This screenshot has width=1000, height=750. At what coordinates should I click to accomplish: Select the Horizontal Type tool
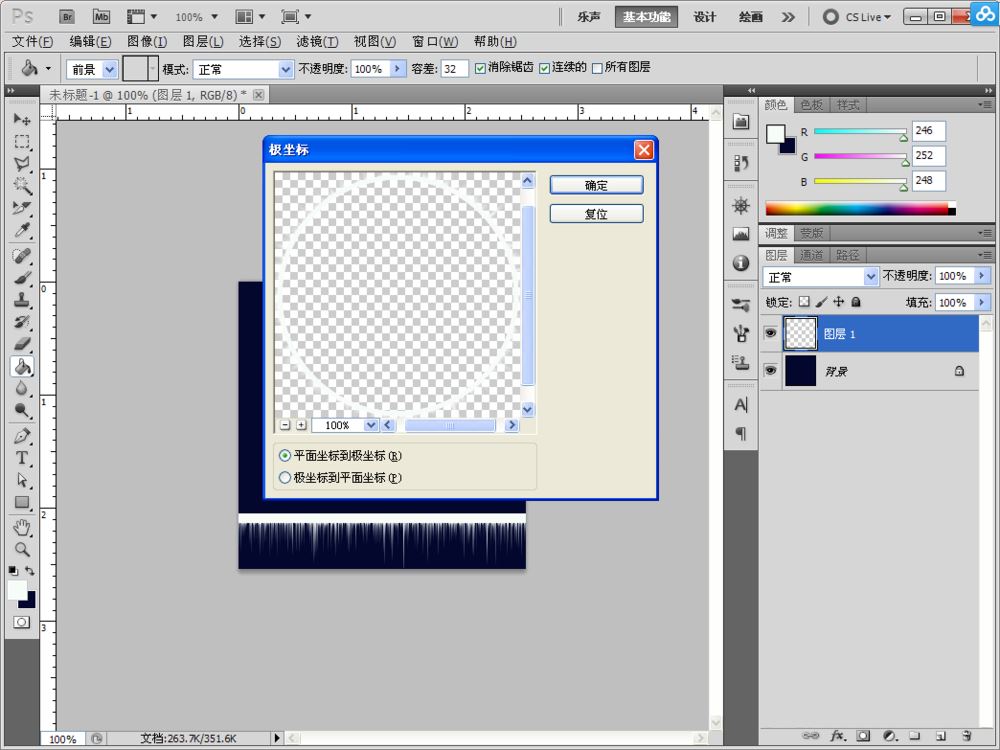pos(22,458)
